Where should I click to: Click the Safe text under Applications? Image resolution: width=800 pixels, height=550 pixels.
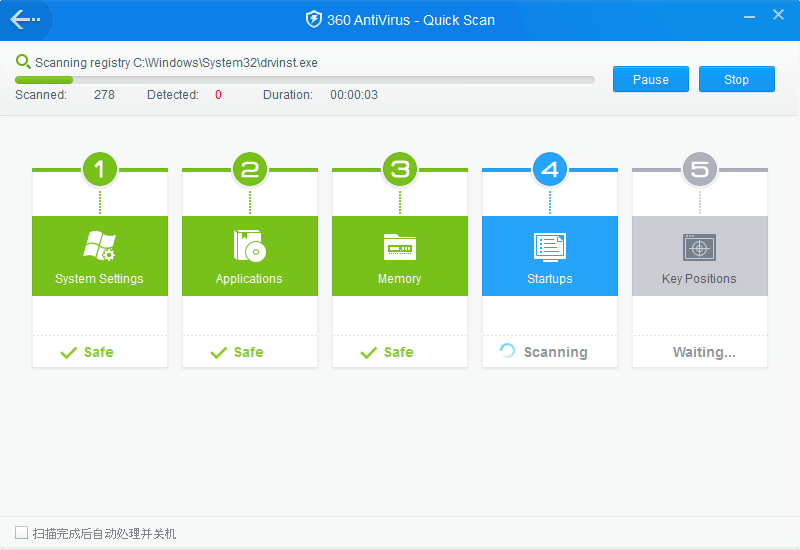[248, 352]
